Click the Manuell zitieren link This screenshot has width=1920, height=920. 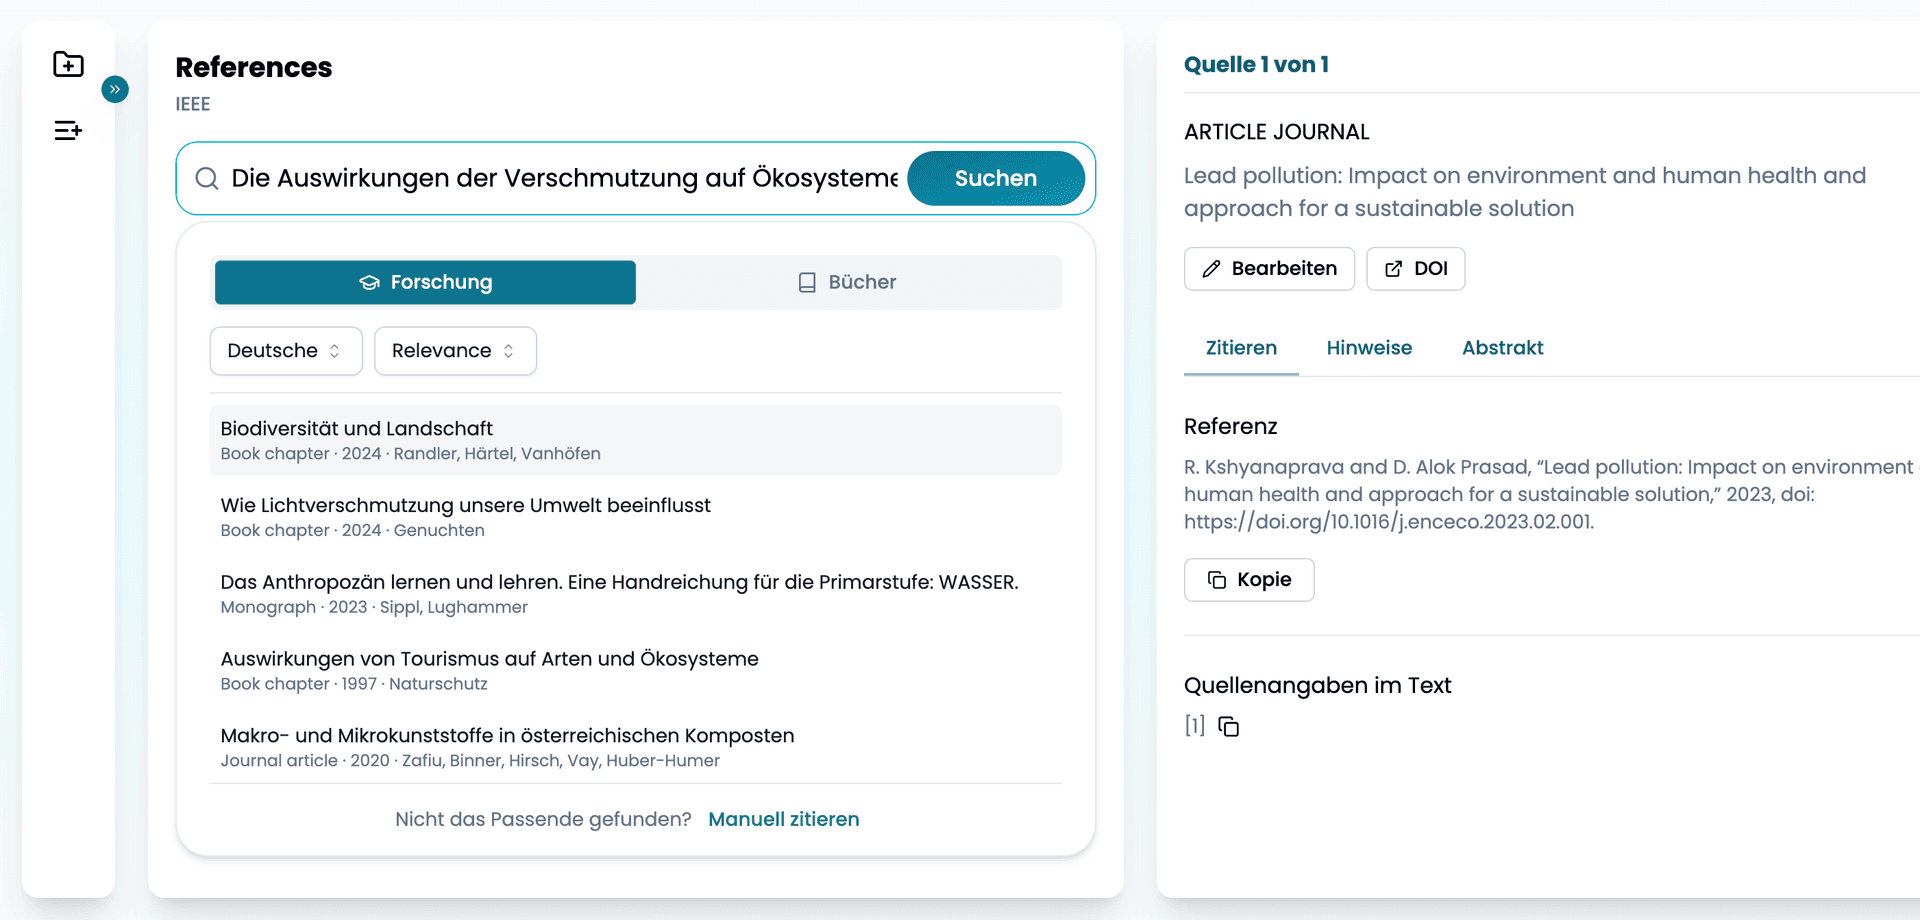point(784,819)
